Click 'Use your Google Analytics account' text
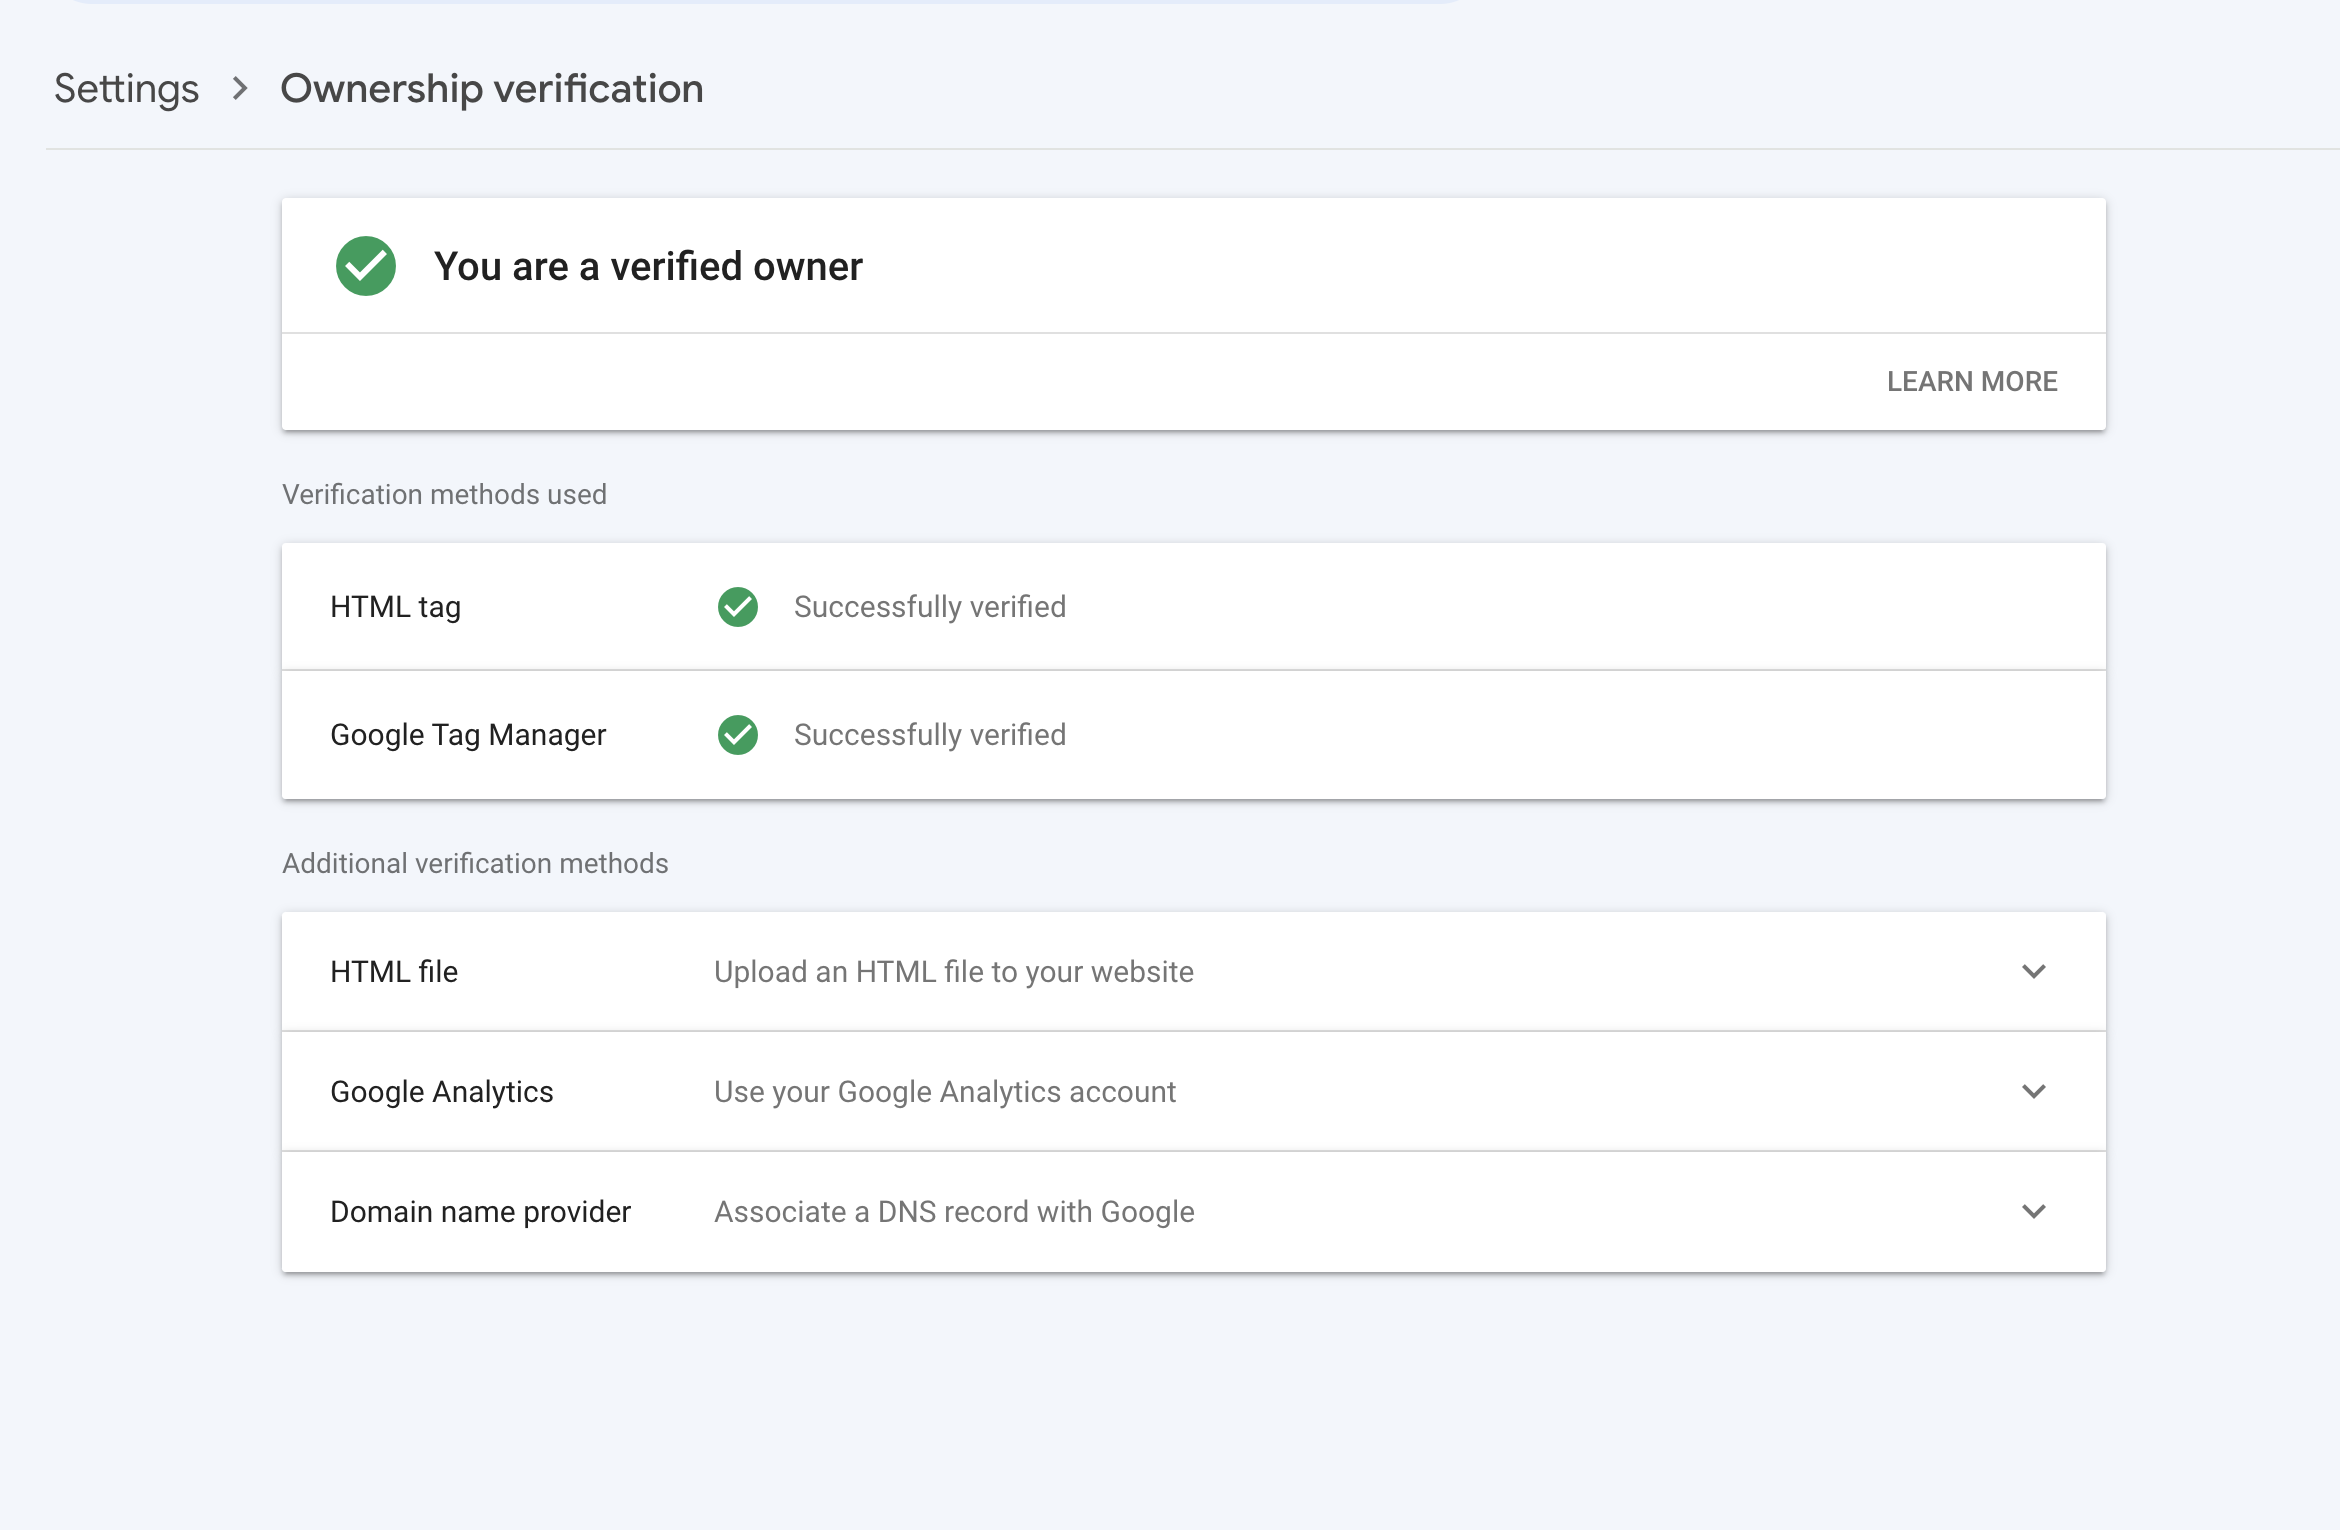The height and width of the screenshot is (1530, 2340). 945,1092
